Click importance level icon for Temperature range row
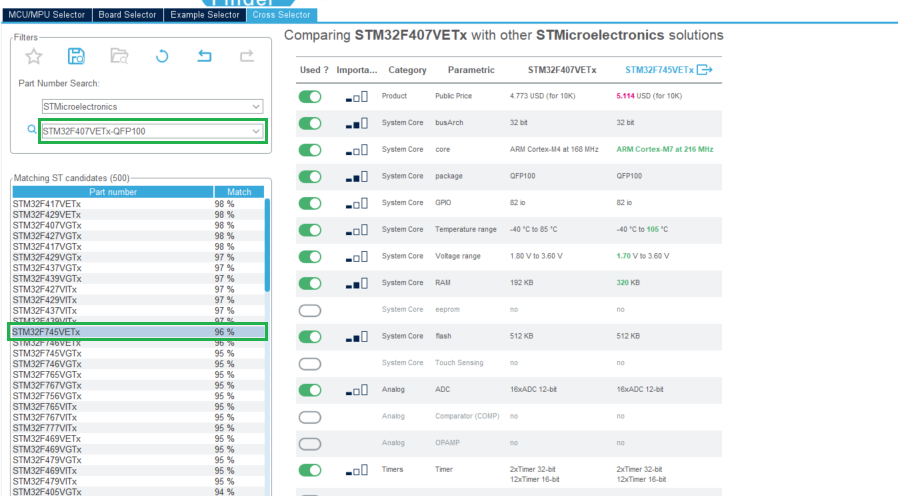The height and width of the screenshot is (496, 898). click(x=357, y=230)
